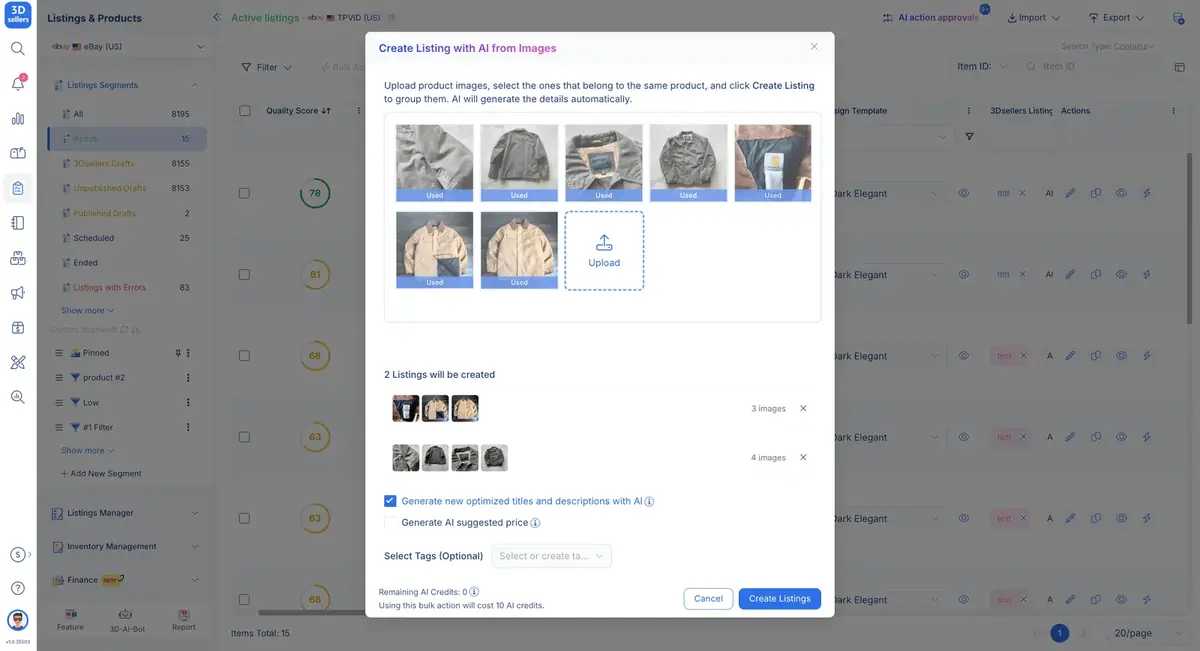
Task: Select the Listings with Errors segment
Action: tap(127, 288)
